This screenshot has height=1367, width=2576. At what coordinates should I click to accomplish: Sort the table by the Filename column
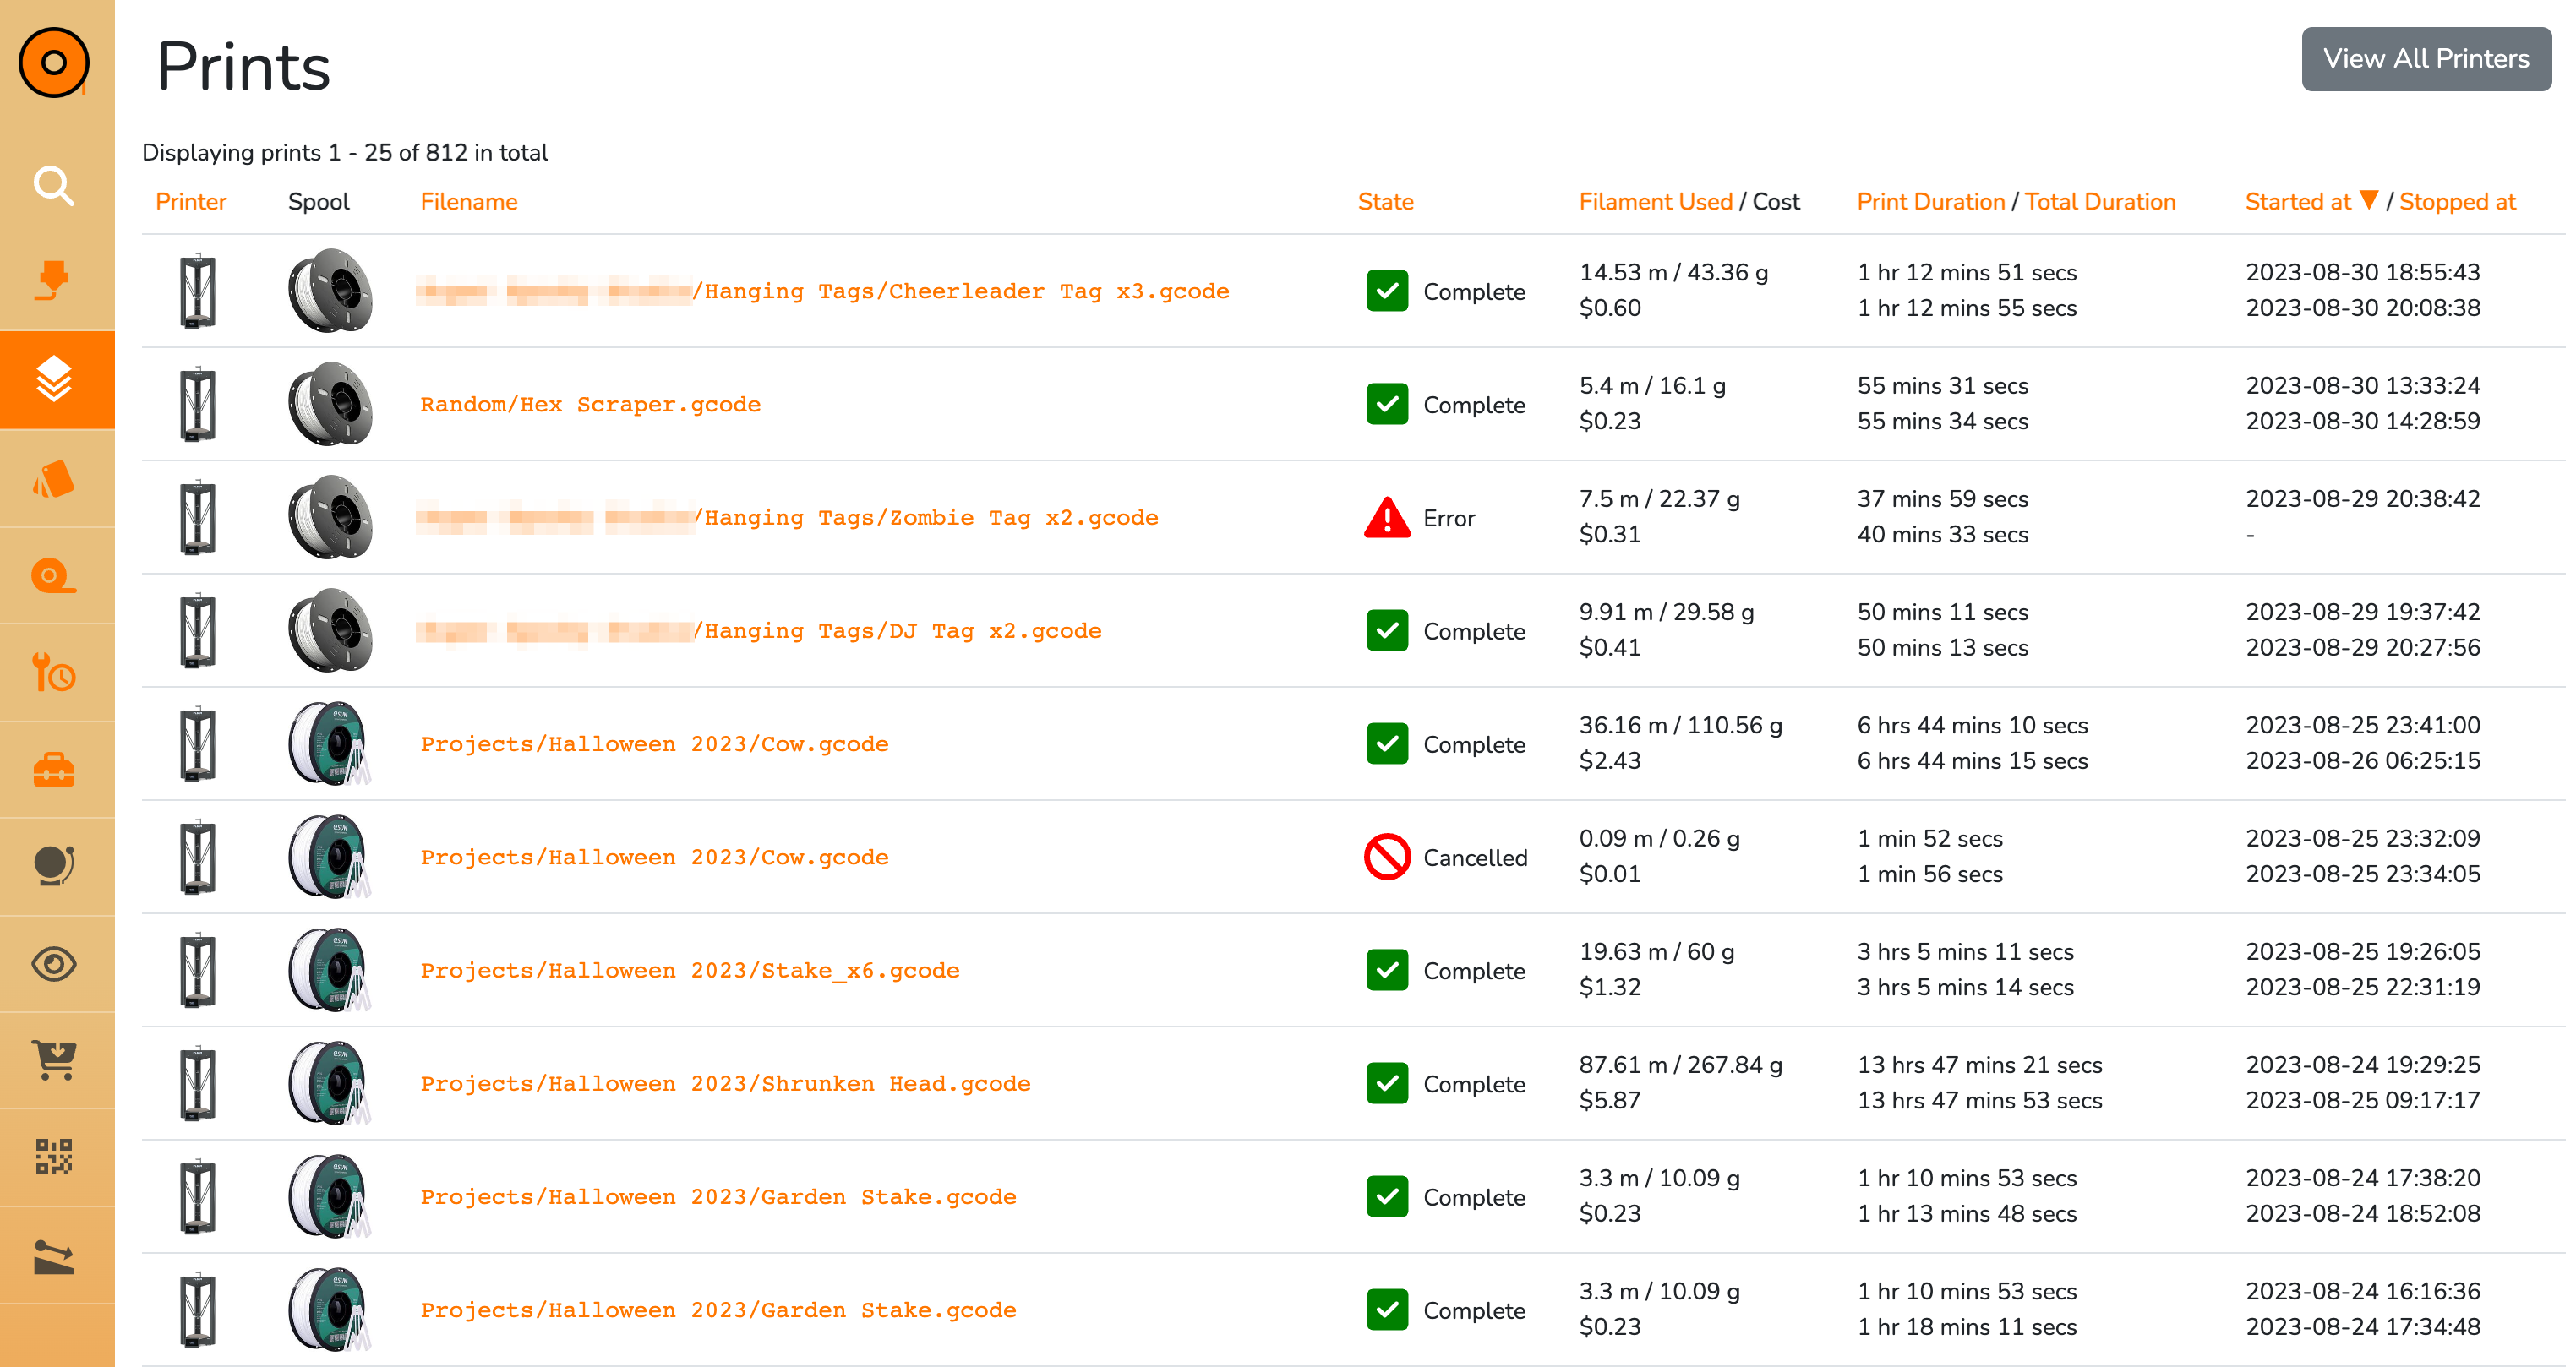468,201
